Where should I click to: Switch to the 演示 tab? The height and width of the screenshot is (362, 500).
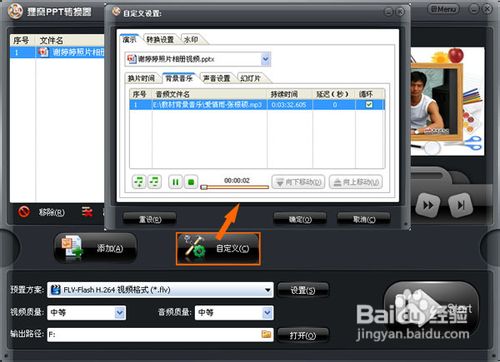[129, 39]
